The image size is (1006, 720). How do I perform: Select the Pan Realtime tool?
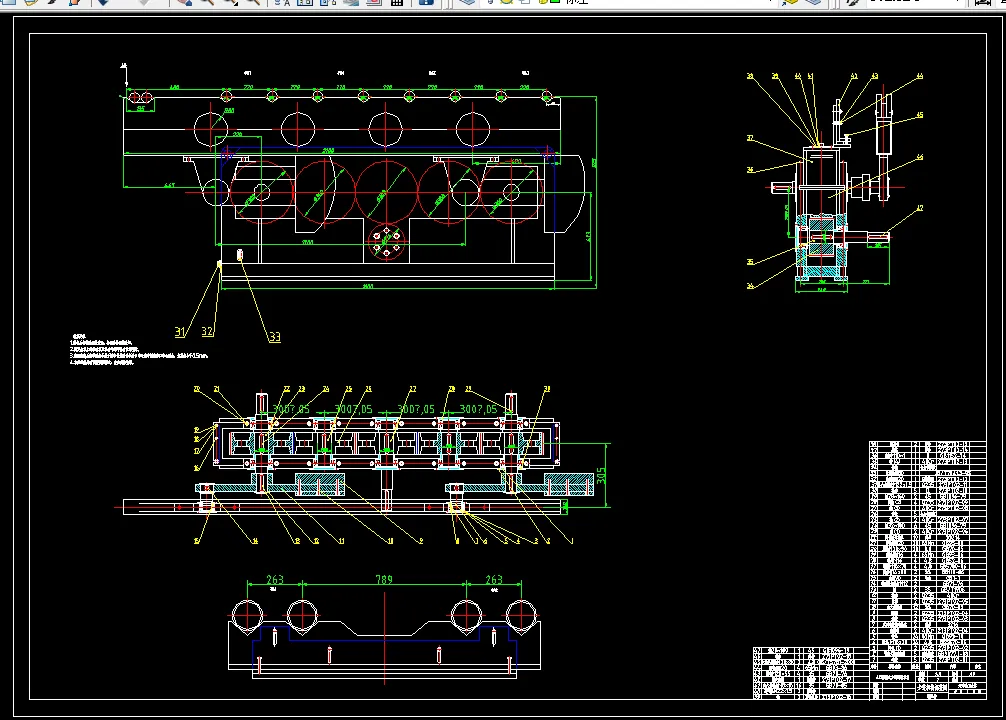tap(183, 3)
